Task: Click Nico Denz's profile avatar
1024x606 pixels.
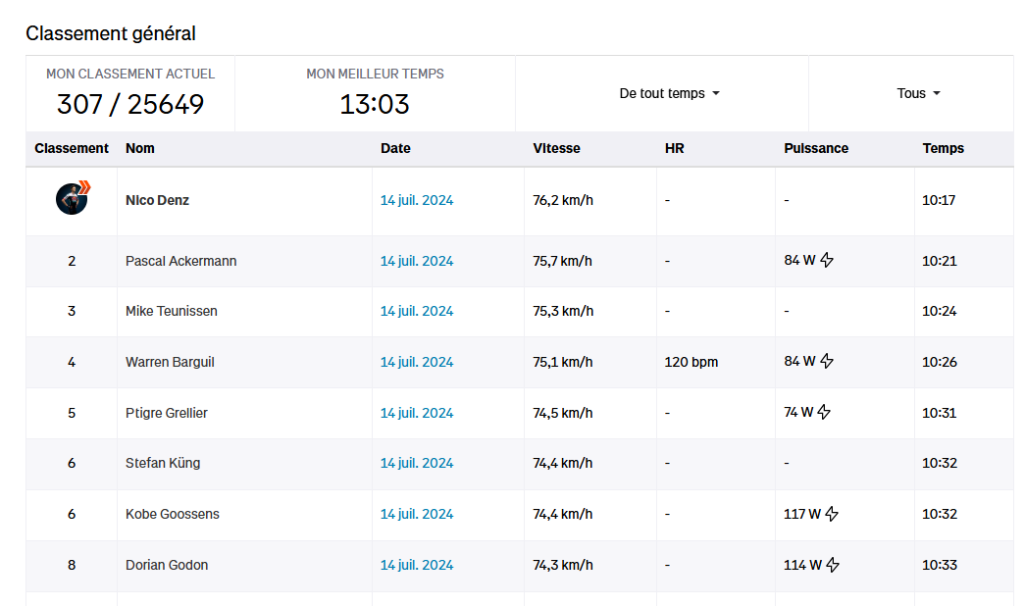Action: pyautogui.click(x=72, y=199)
